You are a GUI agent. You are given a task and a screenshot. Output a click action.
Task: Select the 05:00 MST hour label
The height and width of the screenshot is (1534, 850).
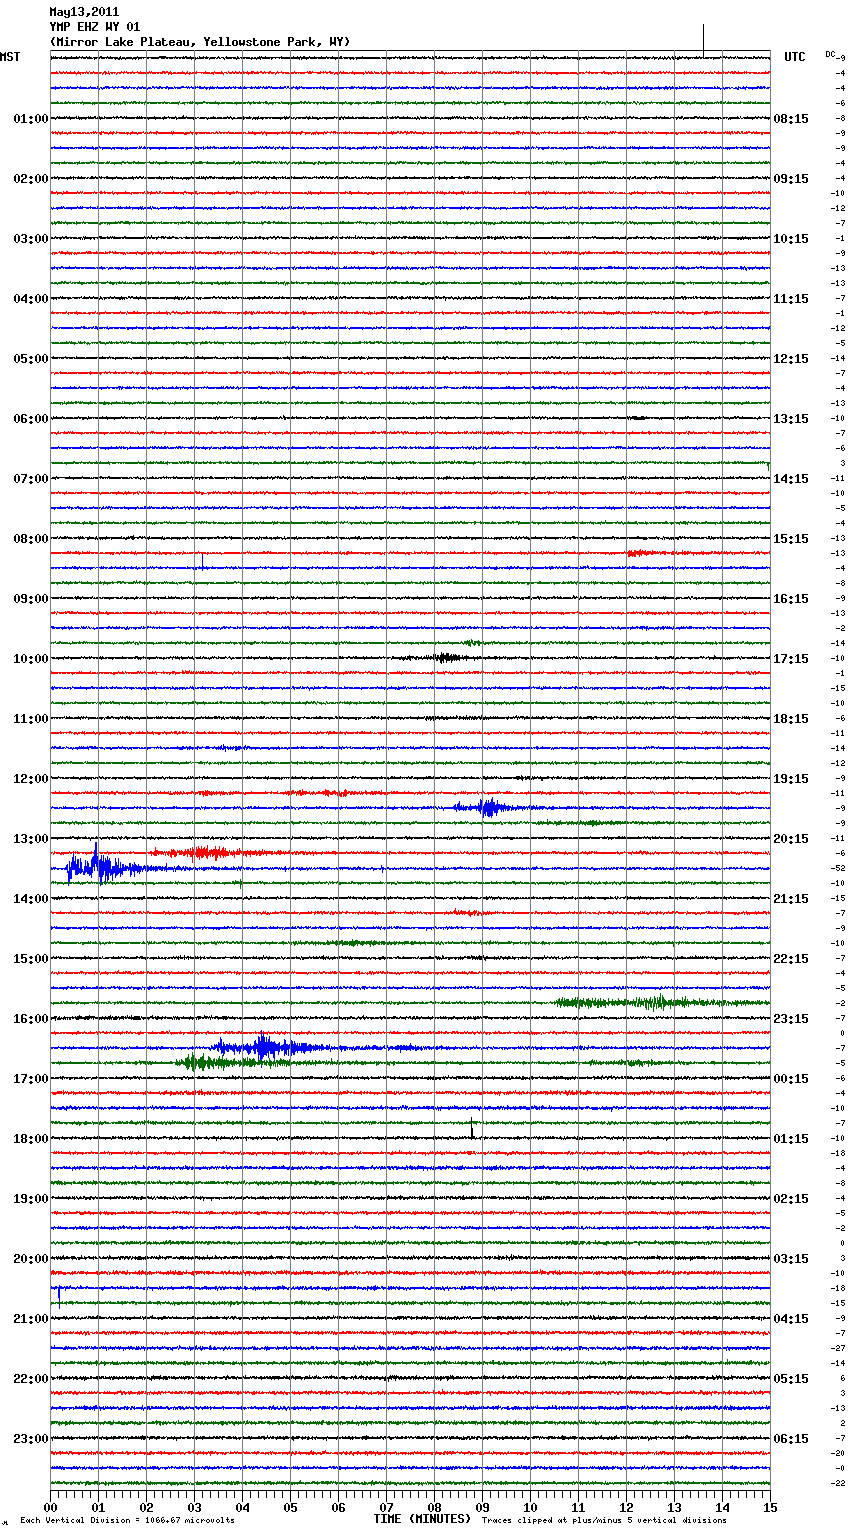point(31,359)
